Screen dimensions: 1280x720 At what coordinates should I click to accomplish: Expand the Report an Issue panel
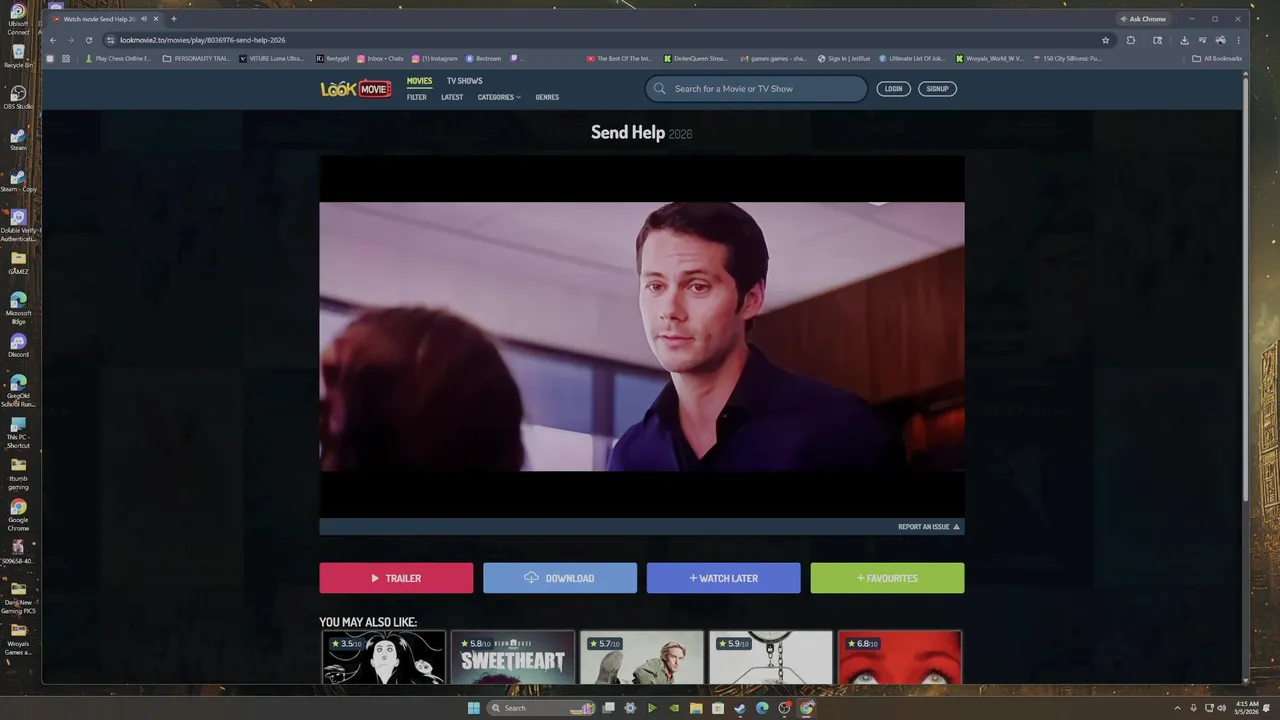(928, 527)
